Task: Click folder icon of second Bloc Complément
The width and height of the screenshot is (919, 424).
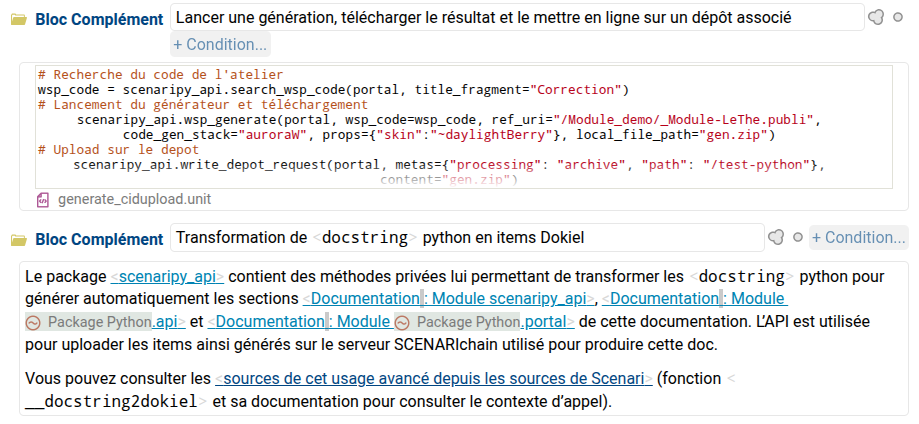Action: 18,239
